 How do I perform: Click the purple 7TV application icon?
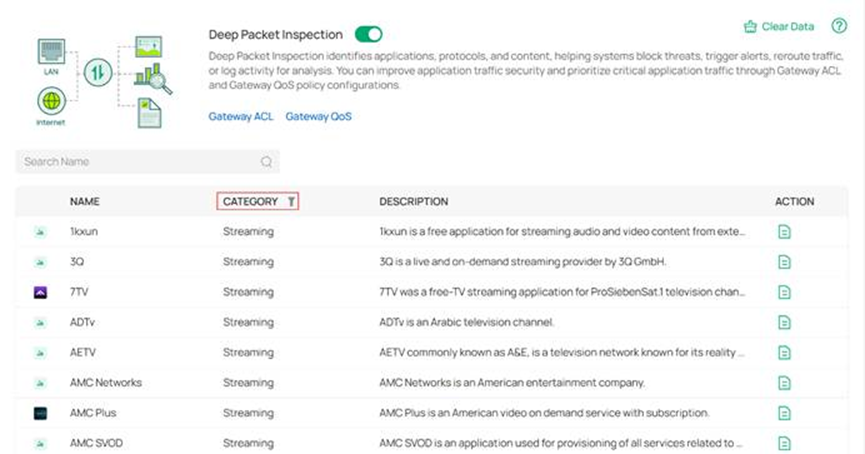point(40,292)
